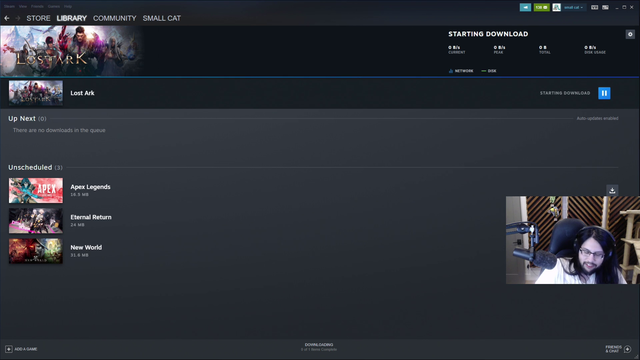Go to the COMMUNITY tab
The image size is (640, 360).
[x=115, y=18]
